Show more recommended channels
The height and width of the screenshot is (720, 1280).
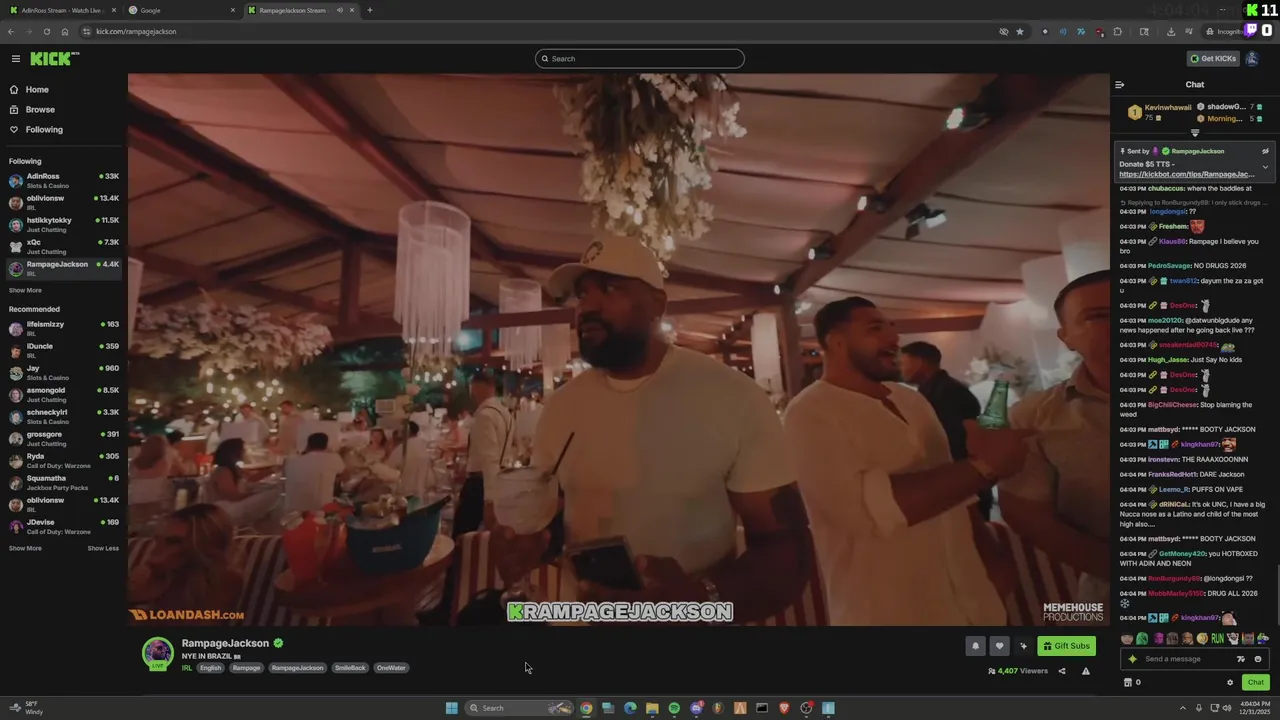(25, 548)
